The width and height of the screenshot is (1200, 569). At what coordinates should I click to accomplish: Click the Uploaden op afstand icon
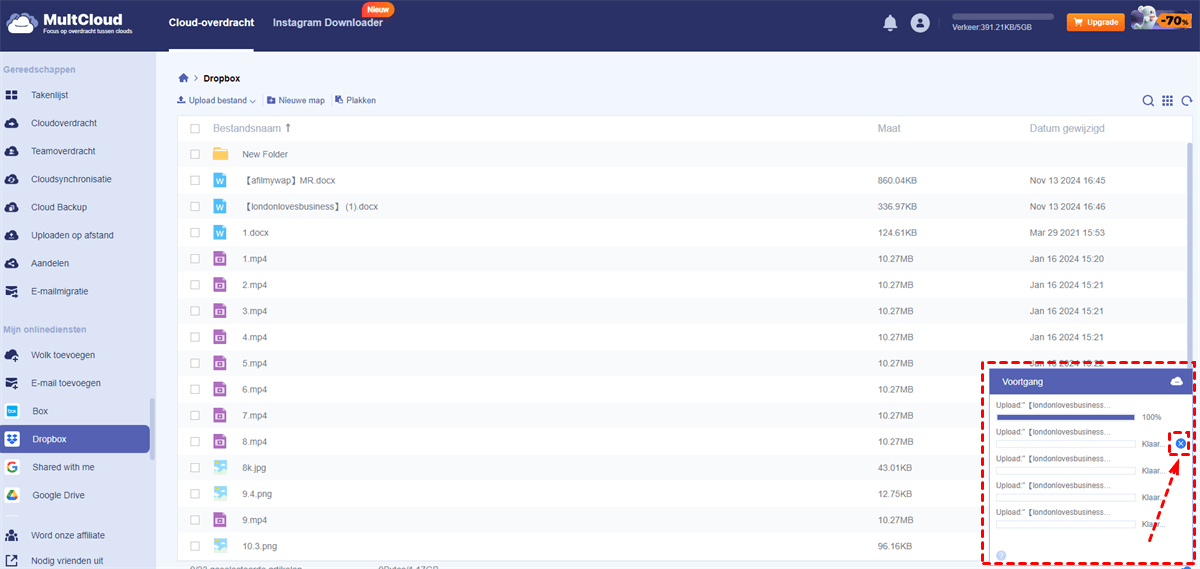click(x=12, y=235)
